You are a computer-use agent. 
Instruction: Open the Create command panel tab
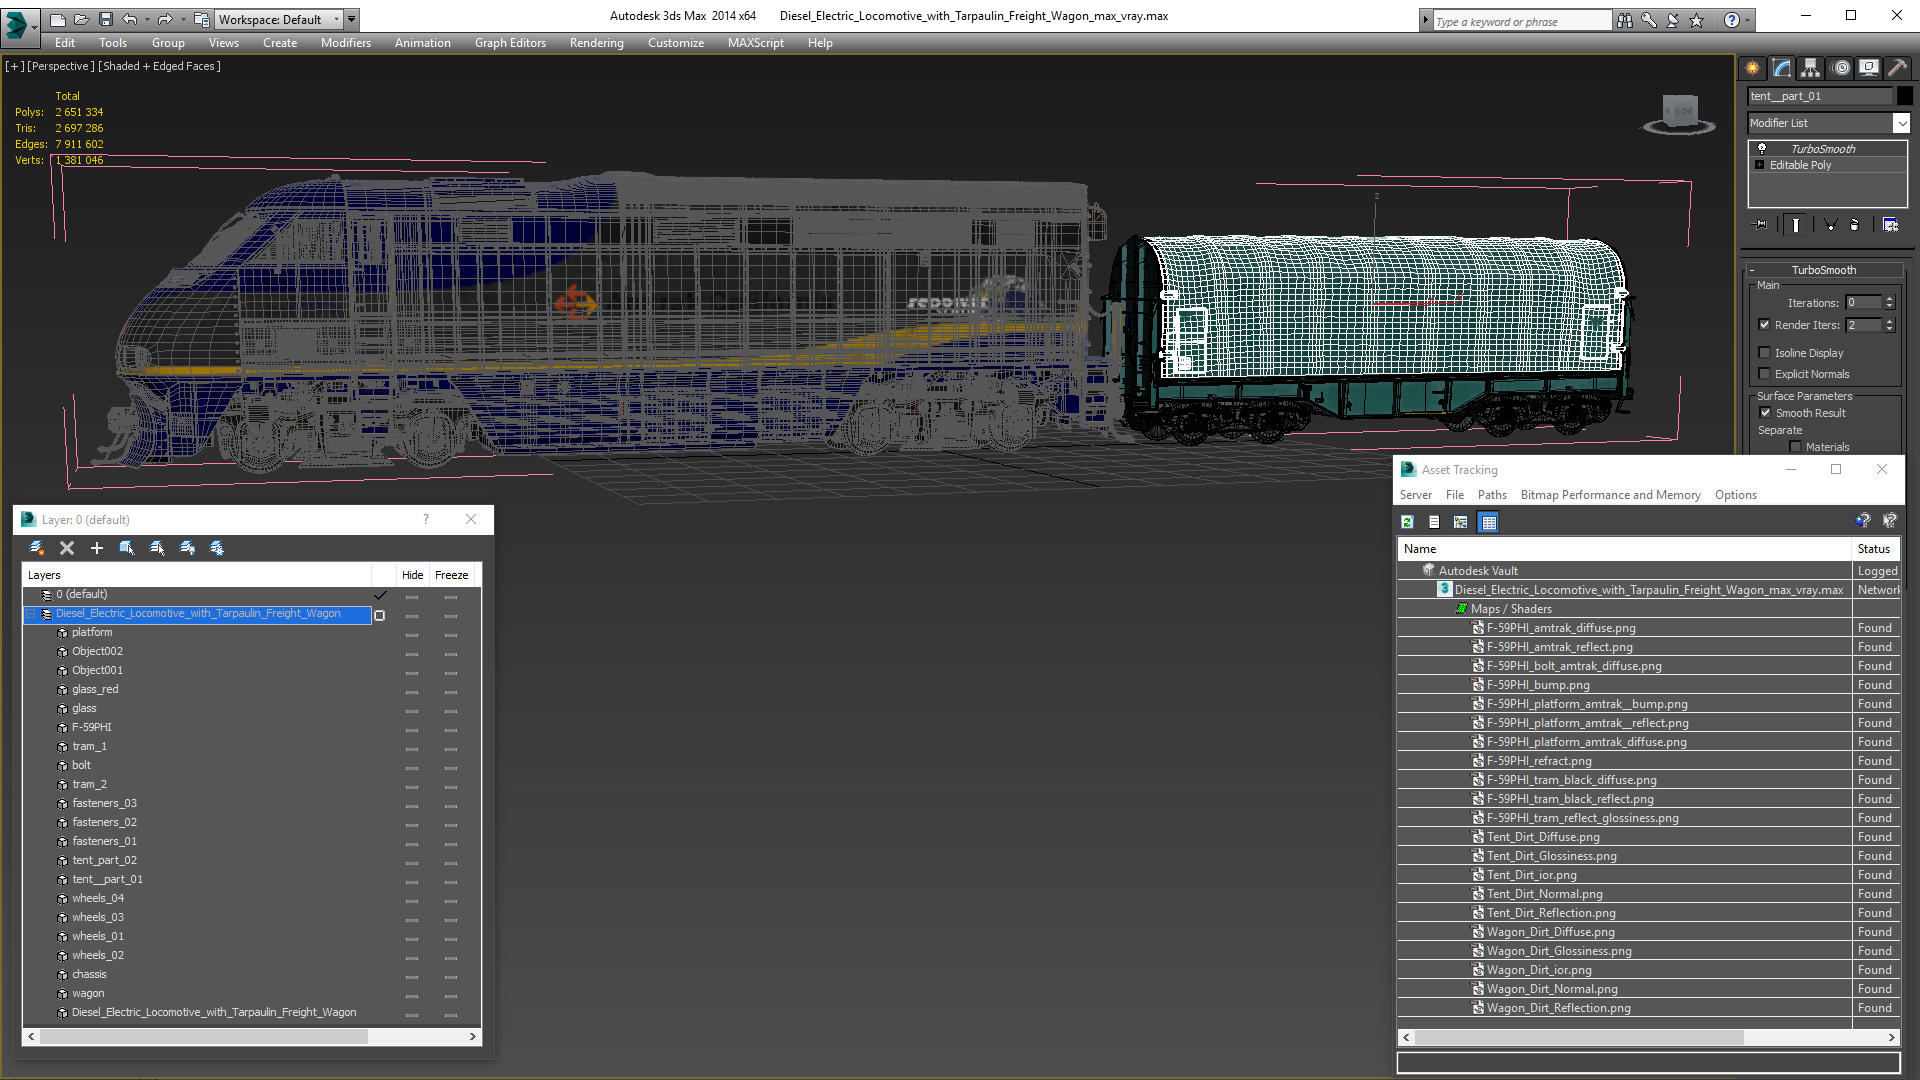(1753, 68)
